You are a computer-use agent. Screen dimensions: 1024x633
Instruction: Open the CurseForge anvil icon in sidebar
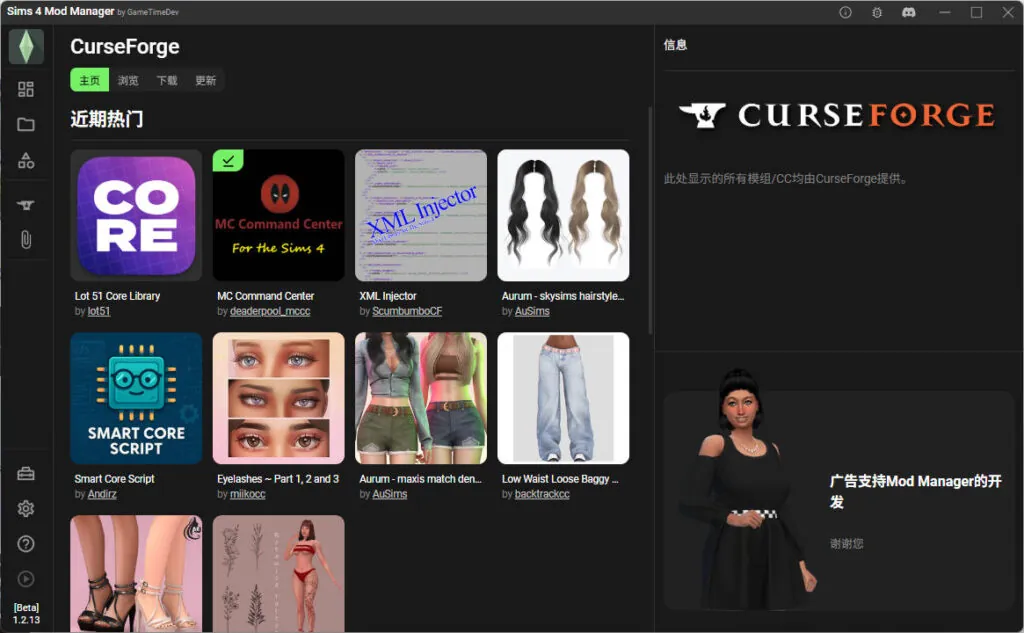click(x=26, y=205)
